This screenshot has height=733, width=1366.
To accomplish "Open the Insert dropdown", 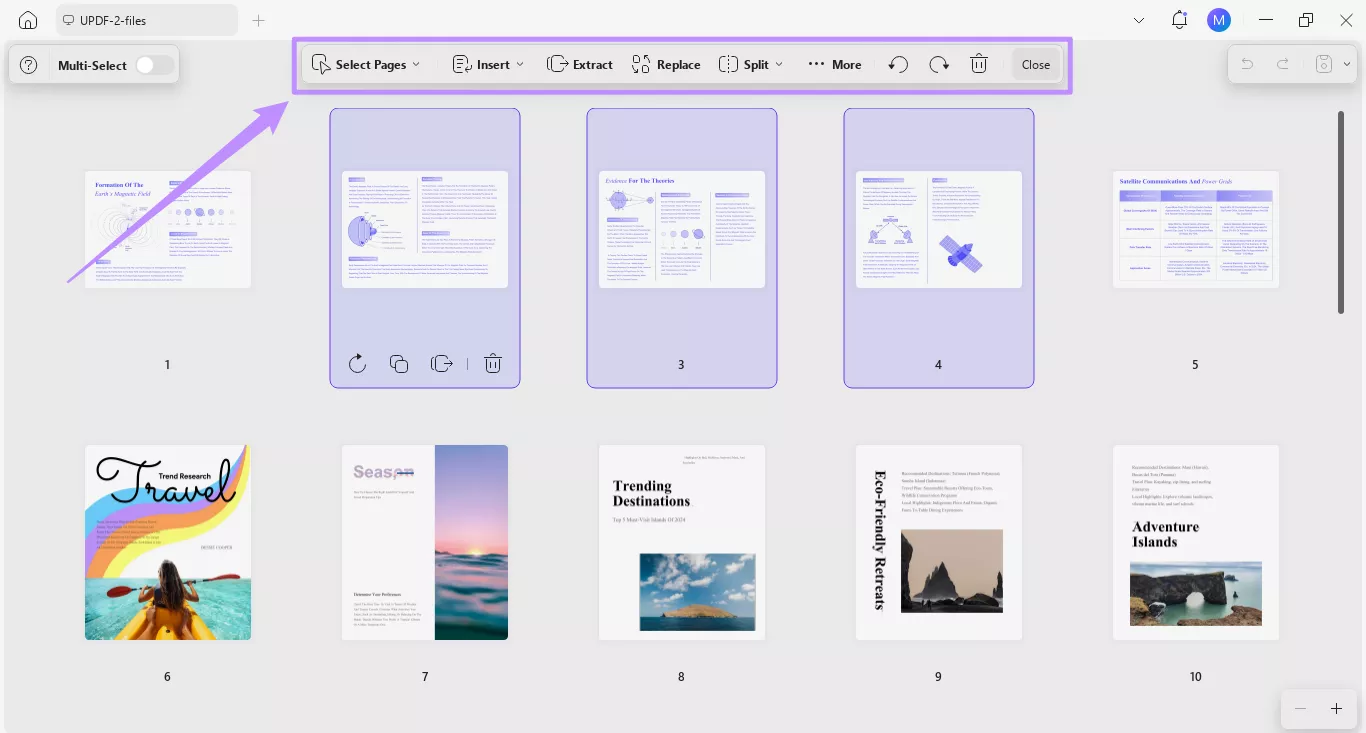I will [x=487, y=63].
